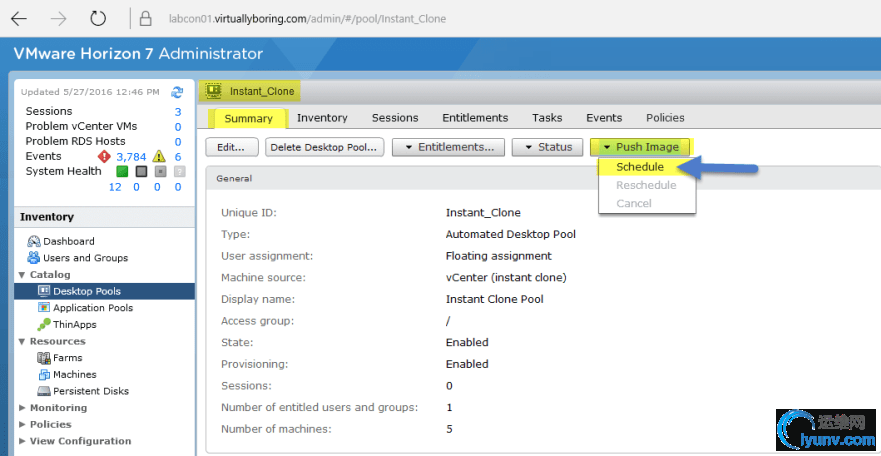Viewport: 881px width, 456px height.
Task: Click the Farms server icon
Action: pyautogui.click(x=44, y=358)
